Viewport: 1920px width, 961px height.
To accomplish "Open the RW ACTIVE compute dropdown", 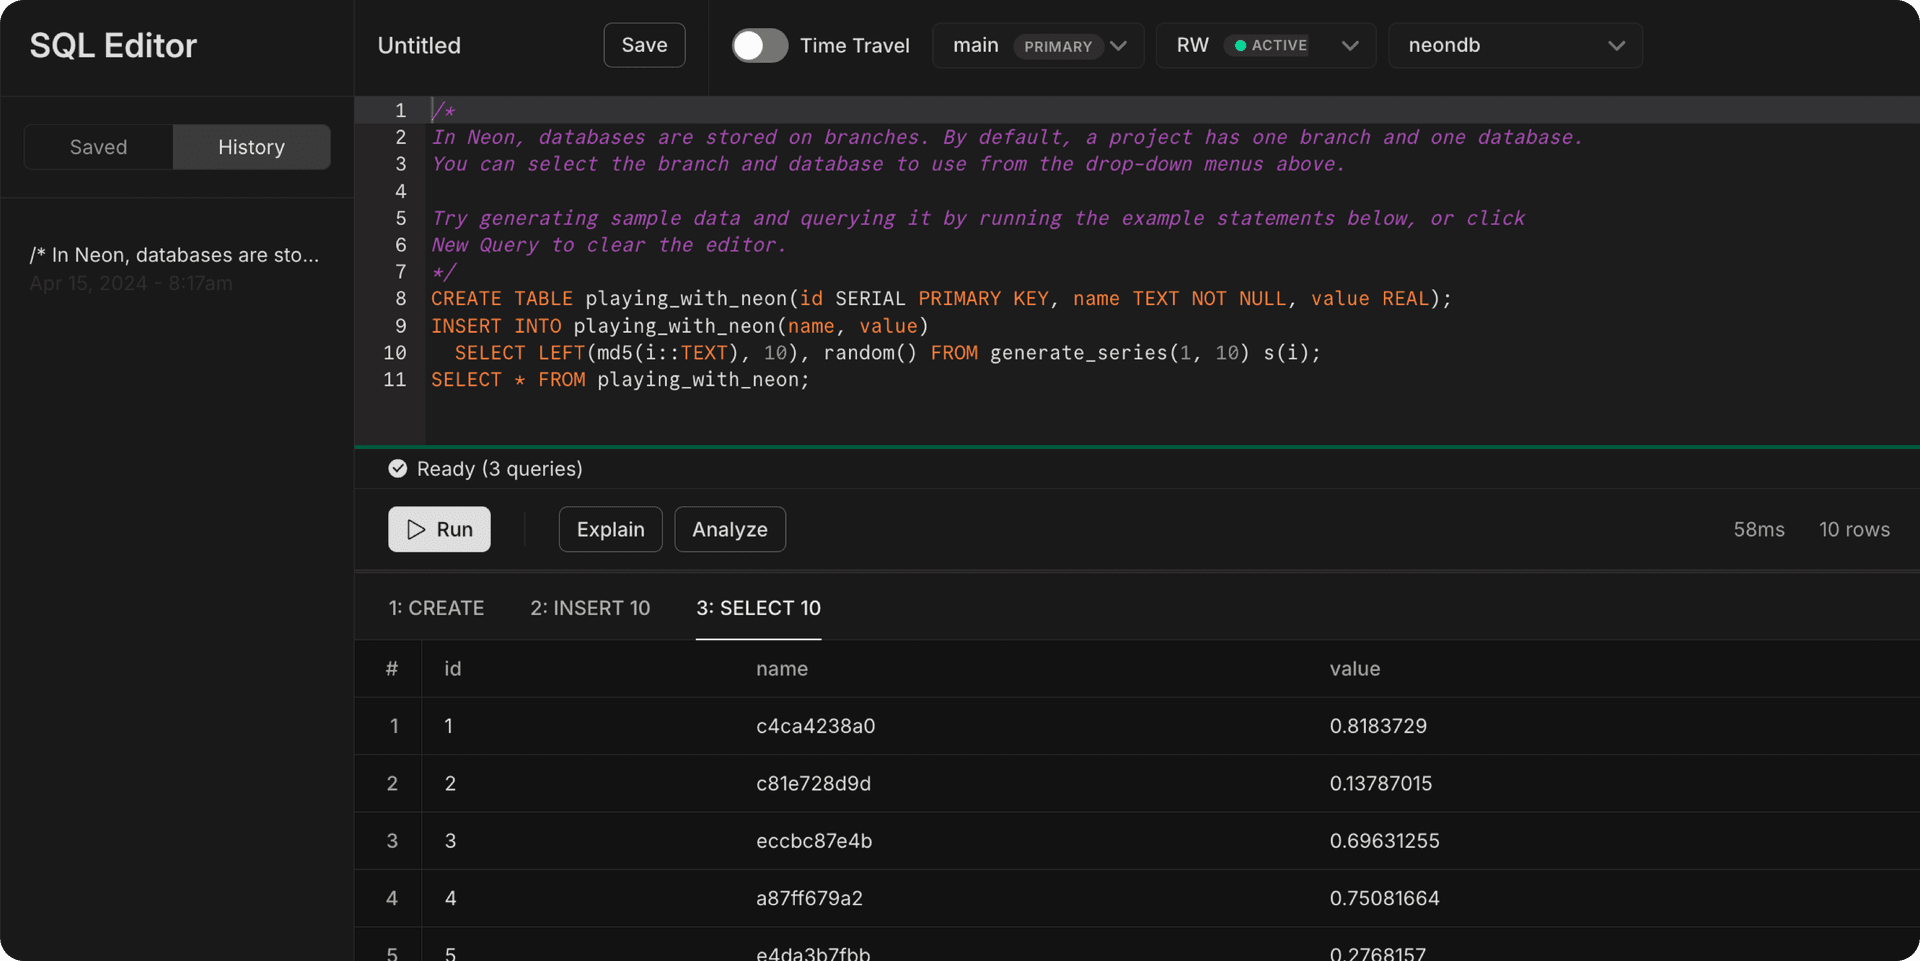I will [1264, 45].
